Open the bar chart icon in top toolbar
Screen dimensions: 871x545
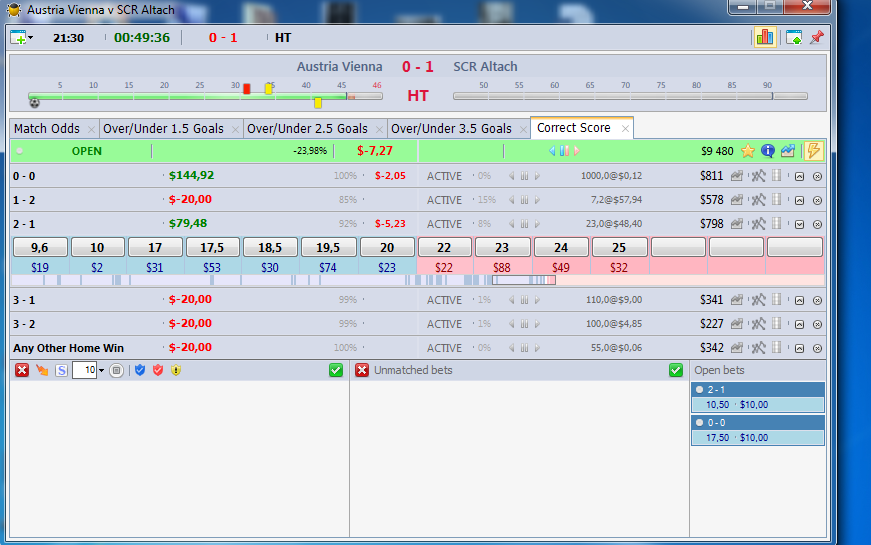[x=765, y=38]
